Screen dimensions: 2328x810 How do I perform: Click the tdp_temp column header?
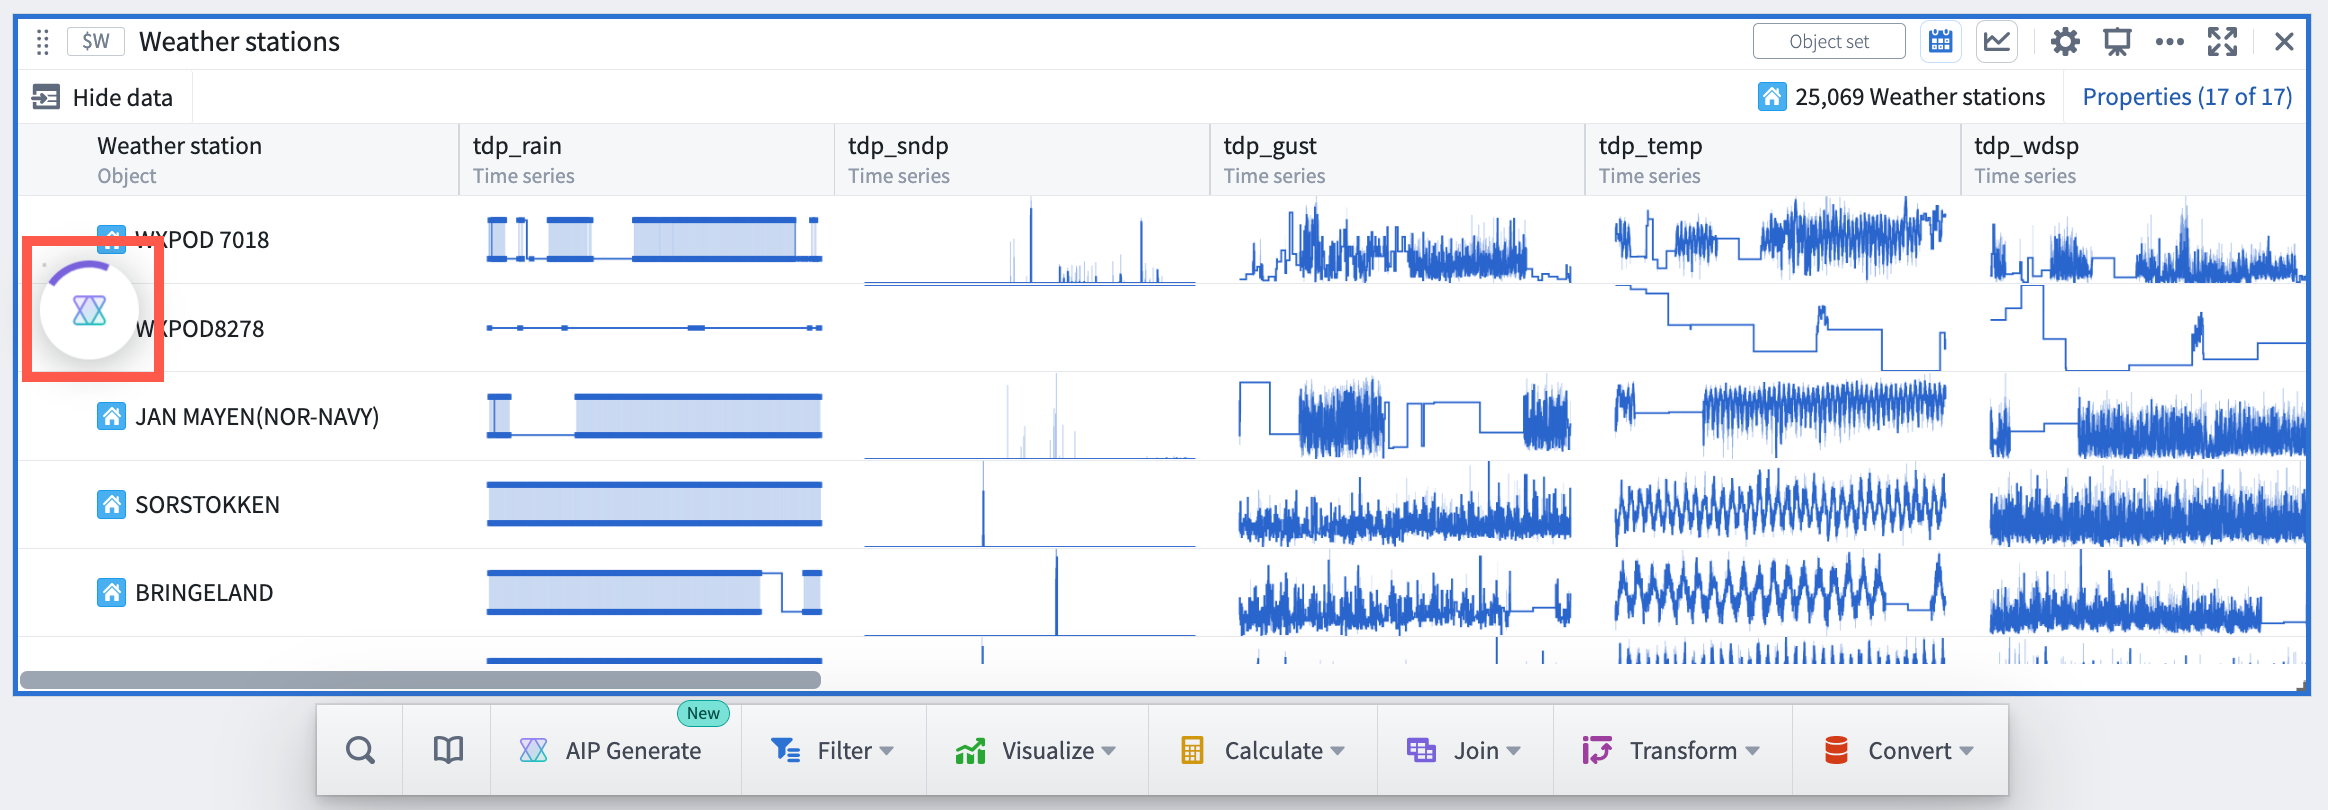point(1772,160)
